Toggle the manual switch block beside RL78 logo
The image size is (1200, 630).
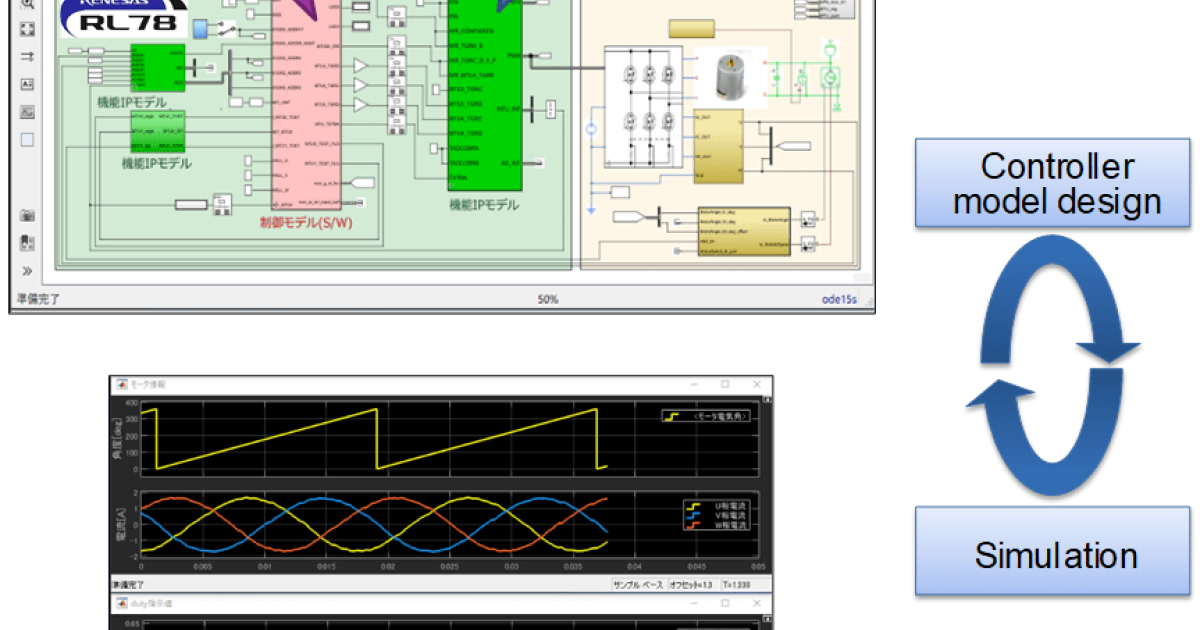coord(226,31)
